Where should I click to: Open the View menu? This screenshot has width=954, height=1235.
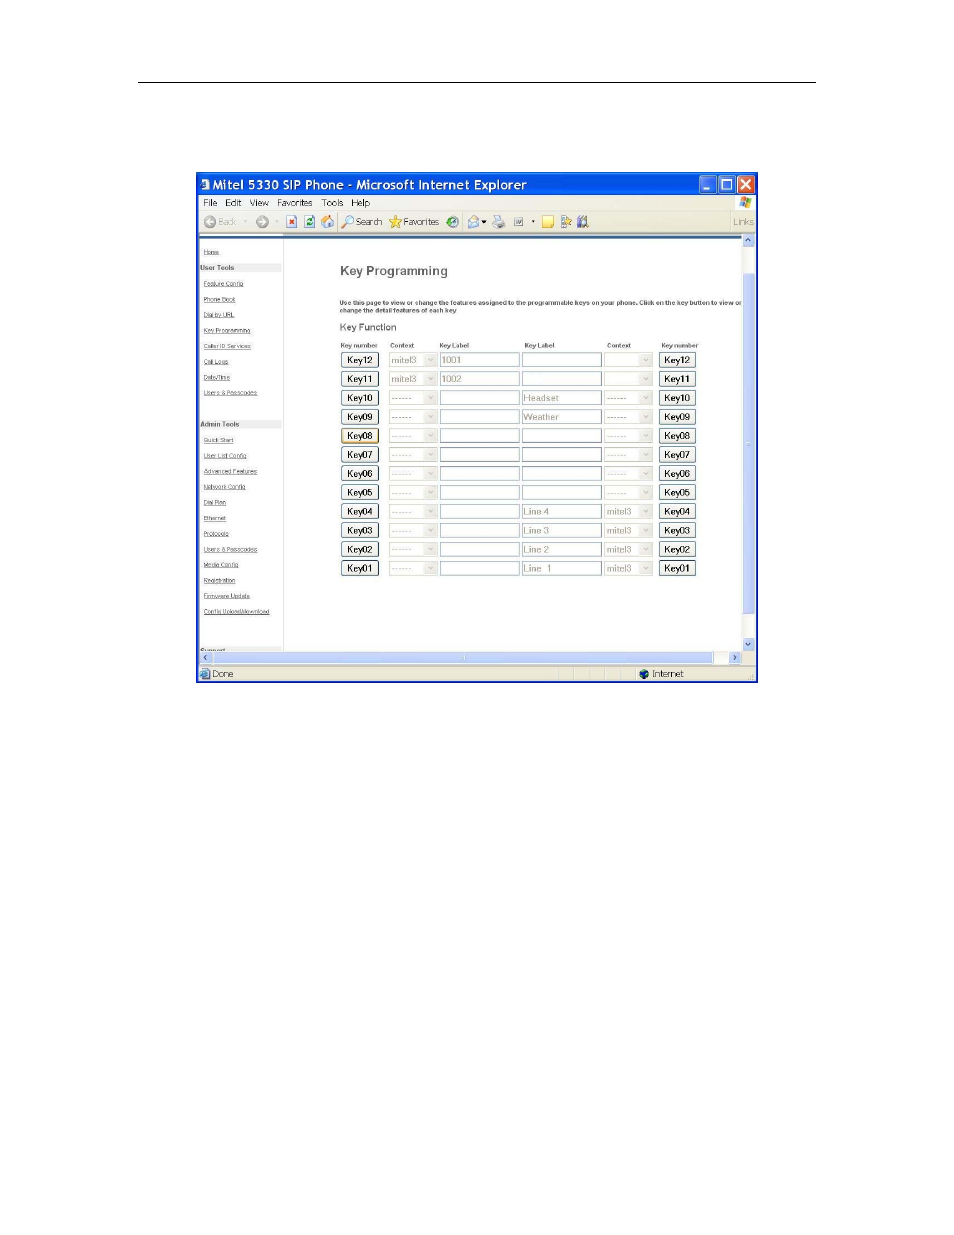(x=259, y=203)
